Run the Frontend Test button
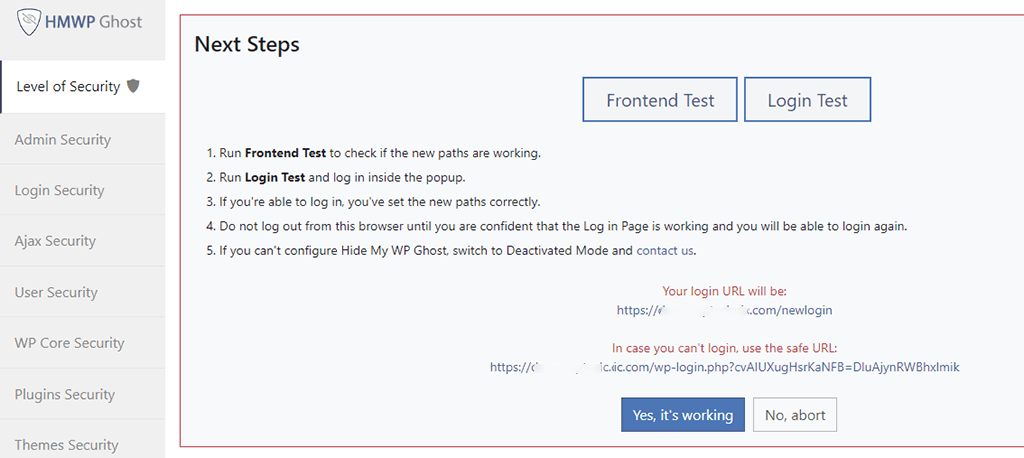This screenshot has height=458, width=1024. point(660,100)
